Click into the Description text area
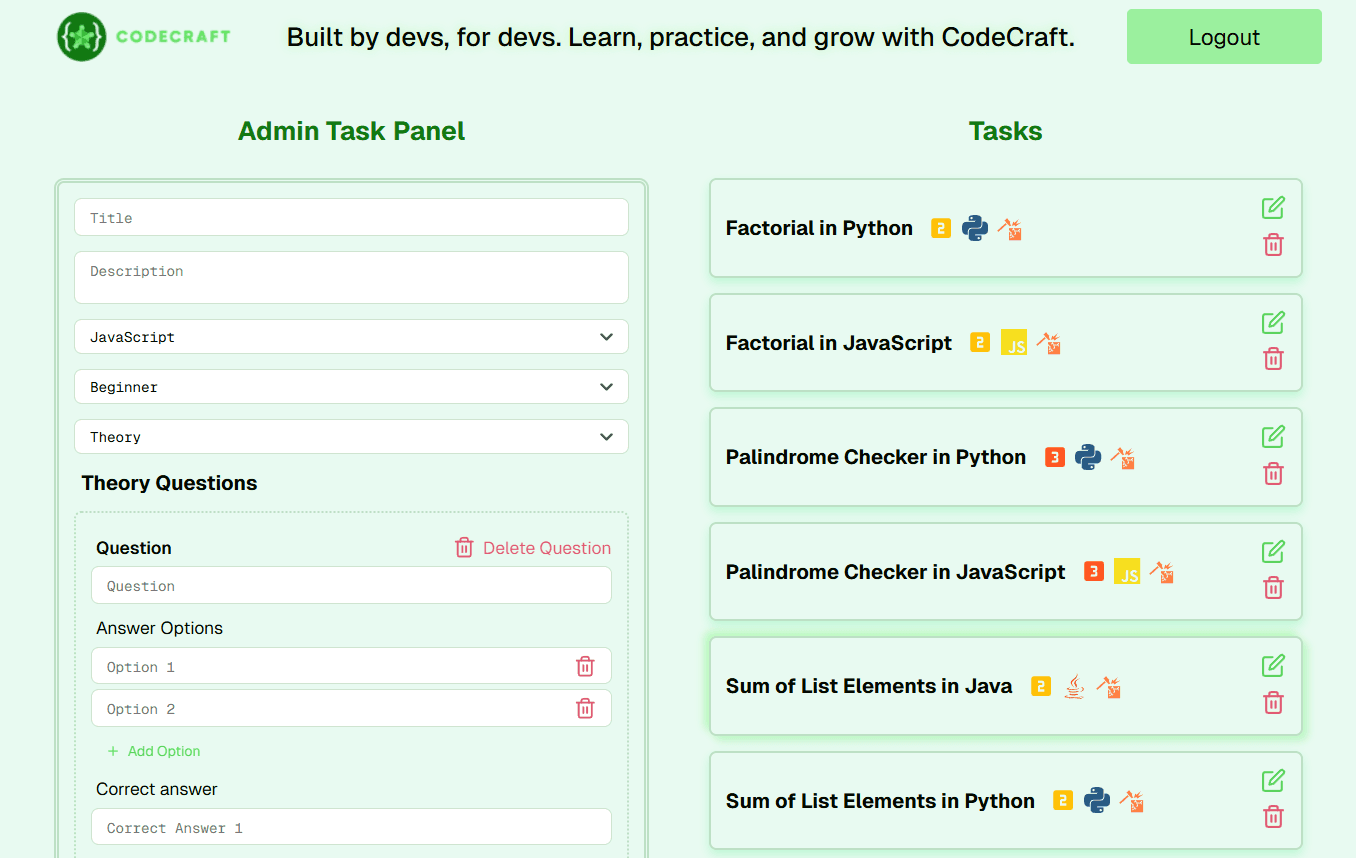This screenshot has height=858, width=1356. pyautogui.click(x=351, y=277)
